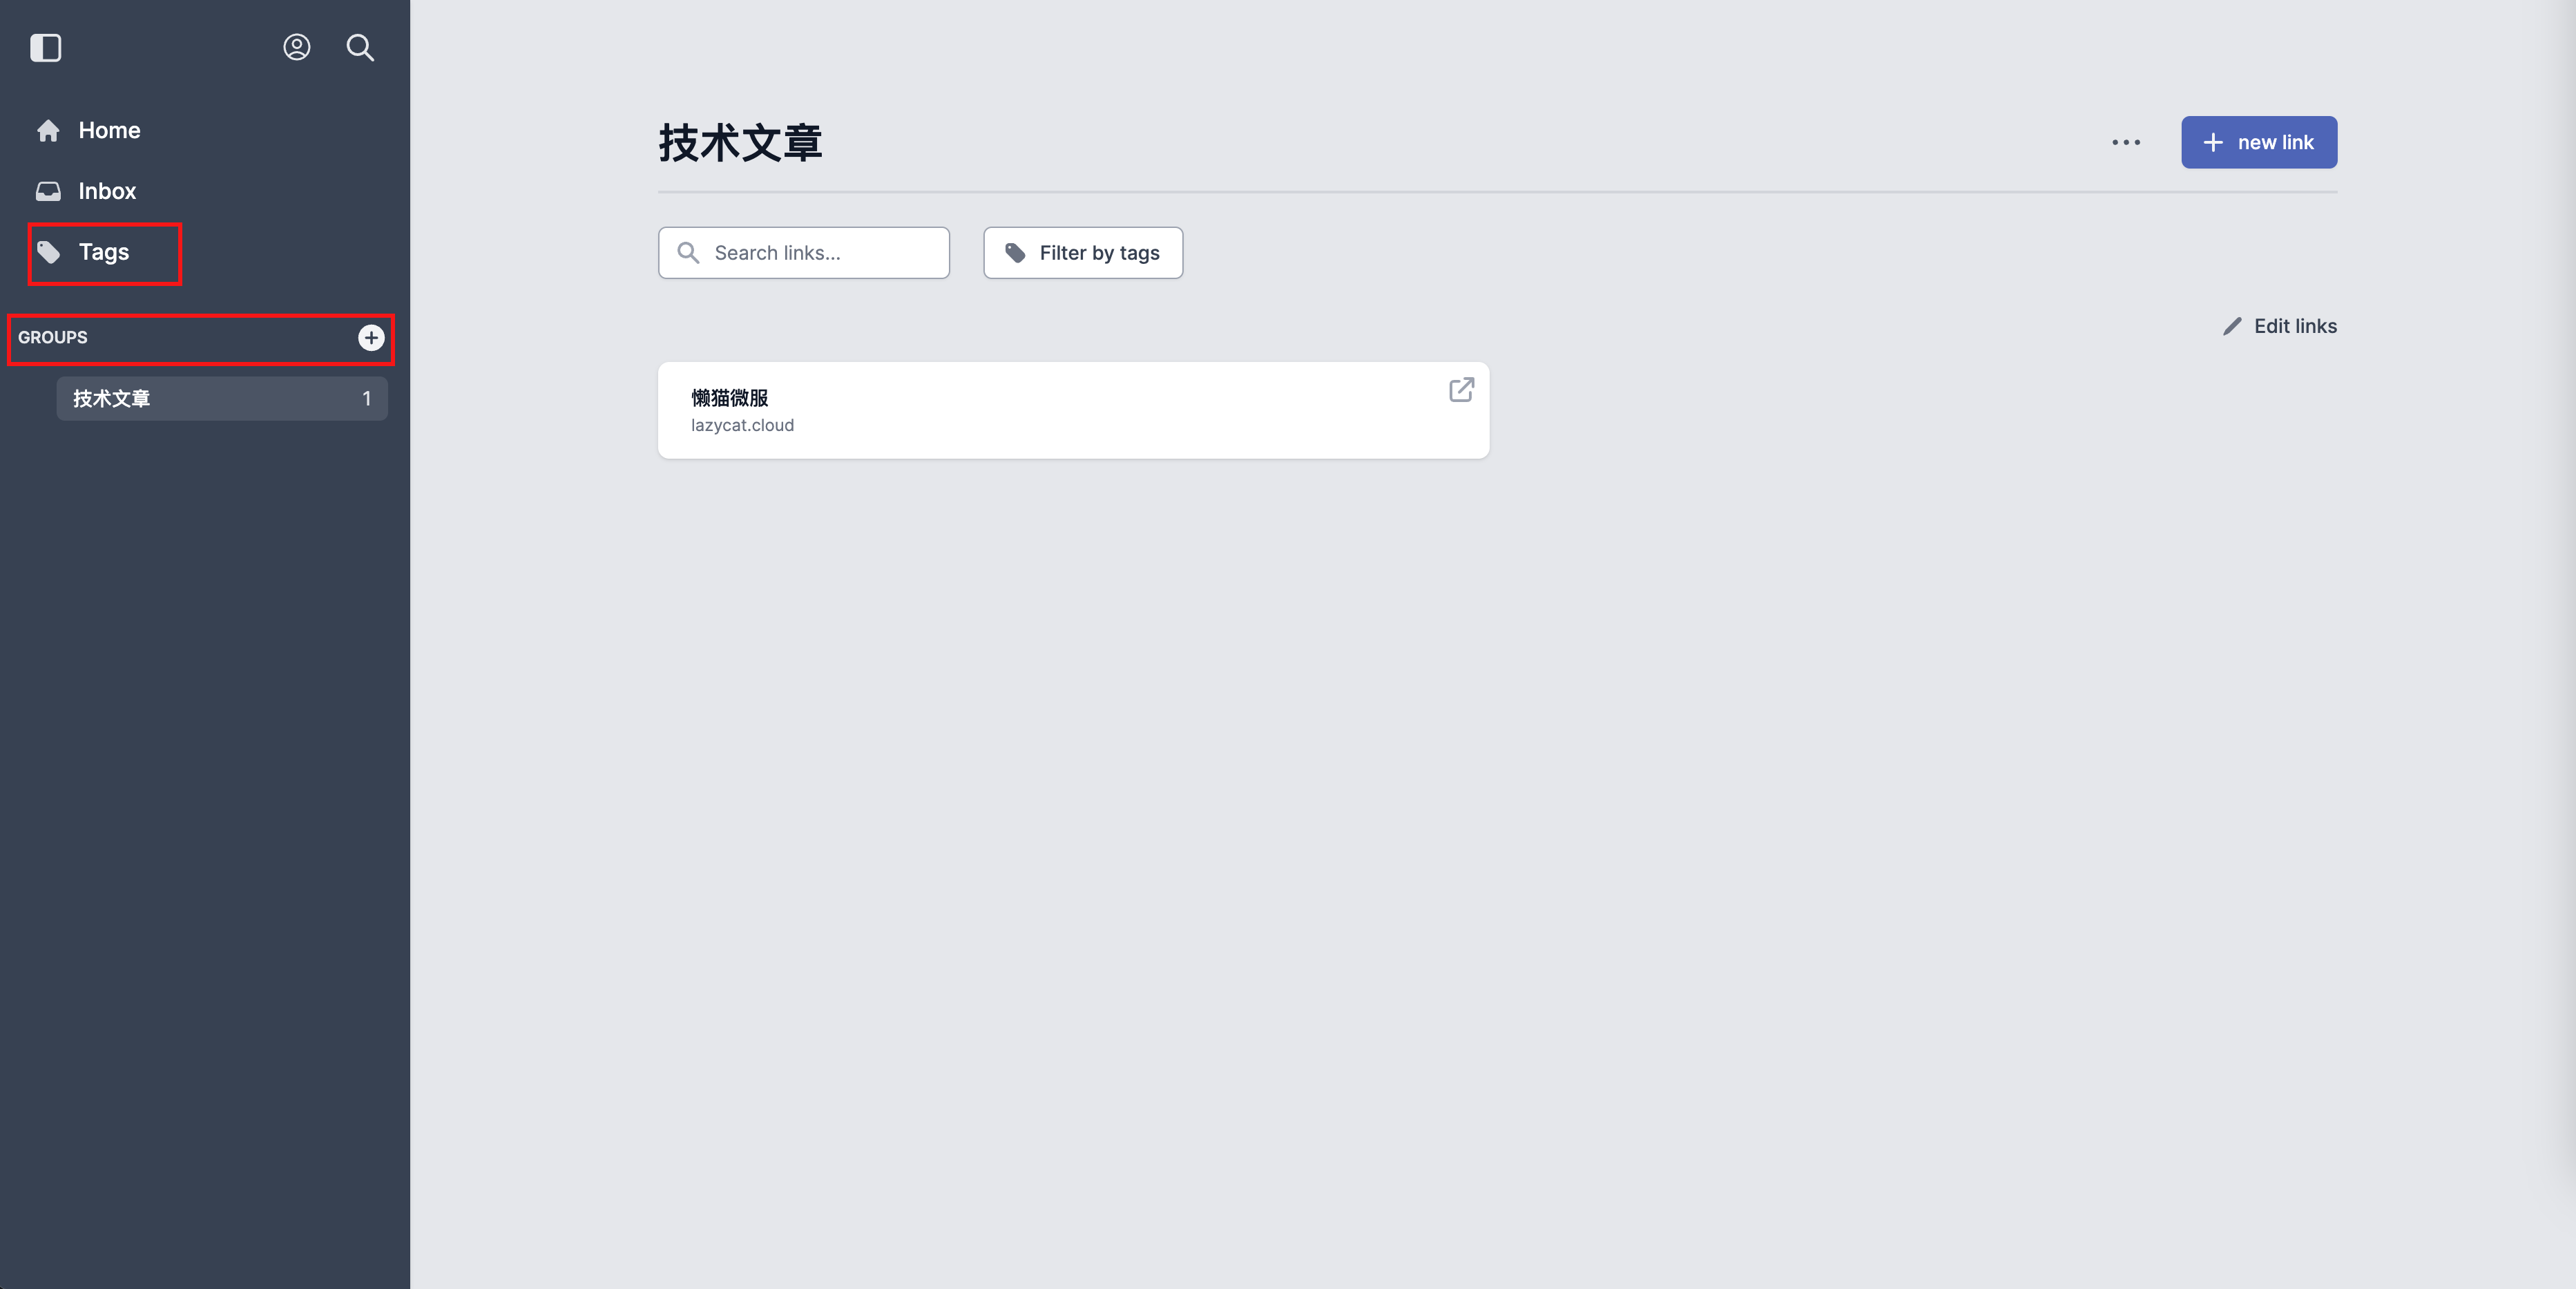Open the three-dots more options menu
Viewport: 2576px width, 1289px height.
pos(2126,143)
